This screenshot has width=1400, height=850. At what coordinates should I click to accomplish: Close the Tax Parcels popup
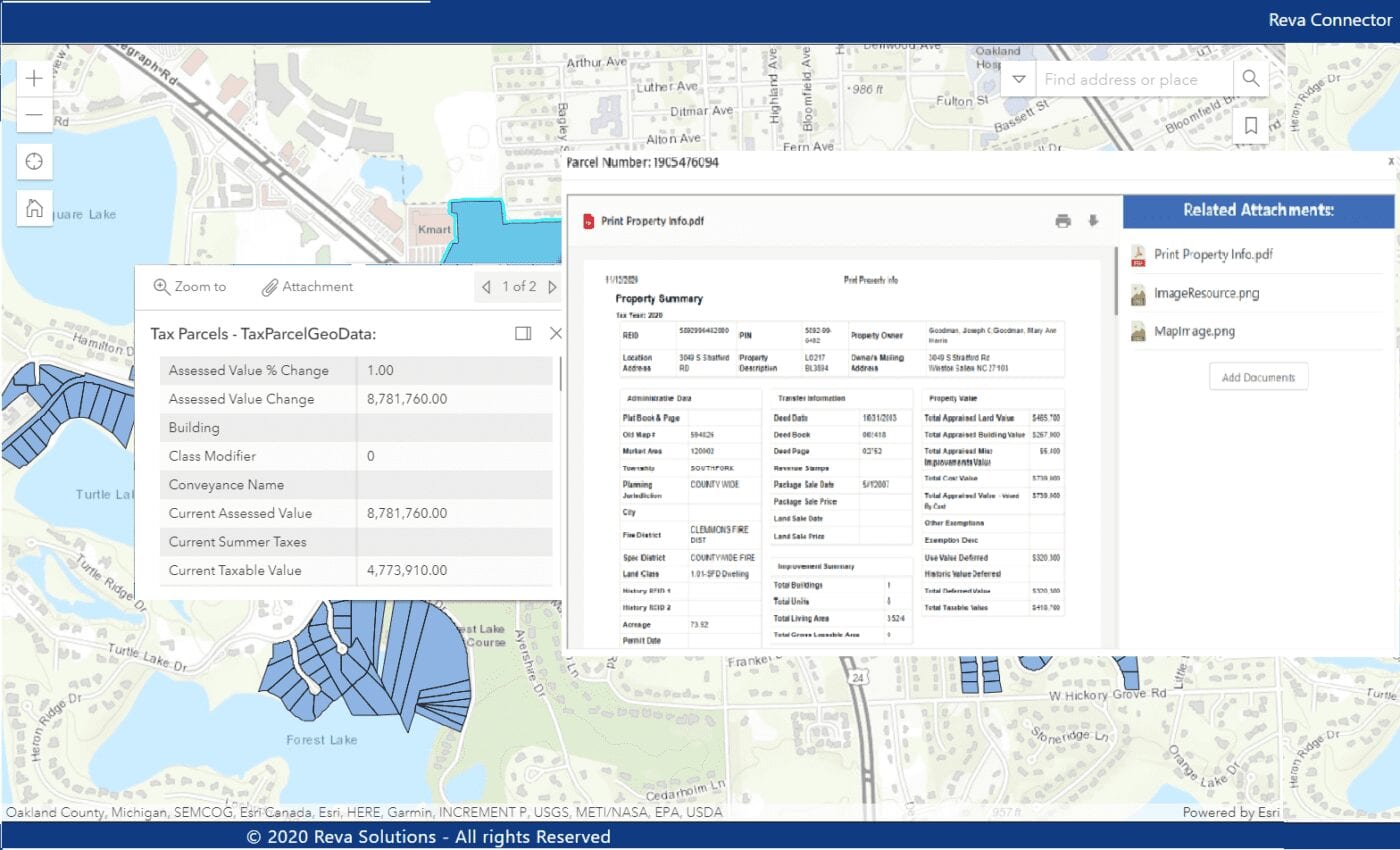click(556, 334)
